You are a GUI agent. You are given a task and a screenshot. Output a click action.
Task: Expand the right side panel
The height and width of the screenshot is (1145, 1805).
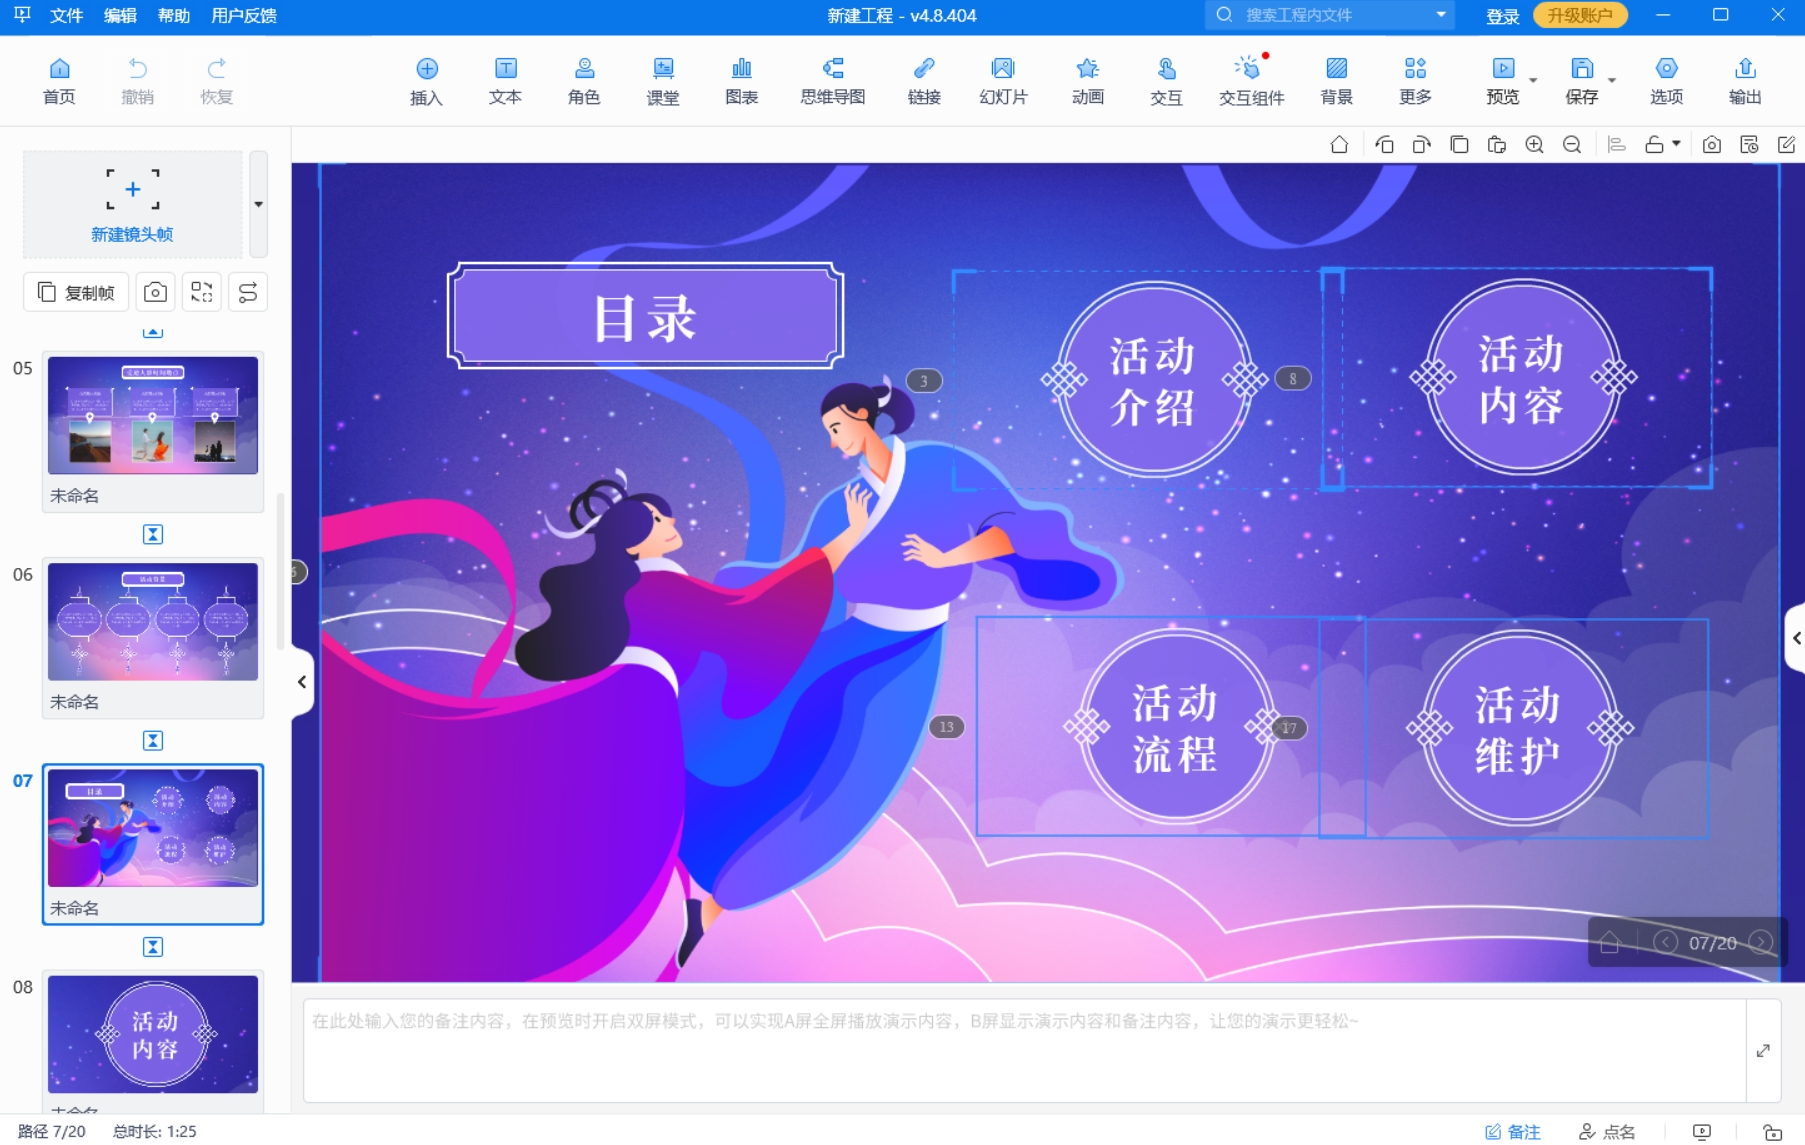tap(1795, 638)
